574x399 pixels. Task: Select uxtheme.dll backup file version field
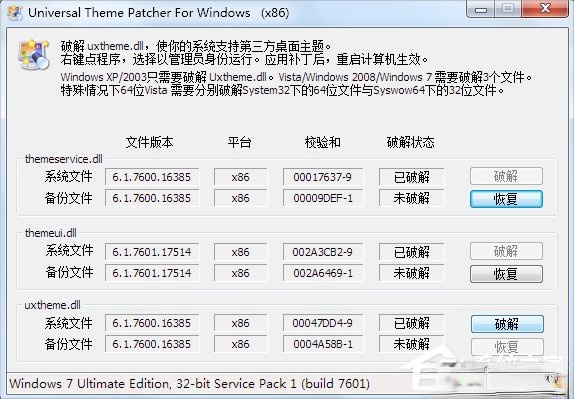pos(152,344)
